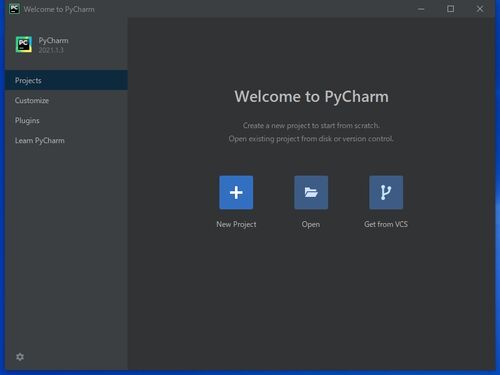
Task: Click the Get from VCS label
Action: point(386,224)
